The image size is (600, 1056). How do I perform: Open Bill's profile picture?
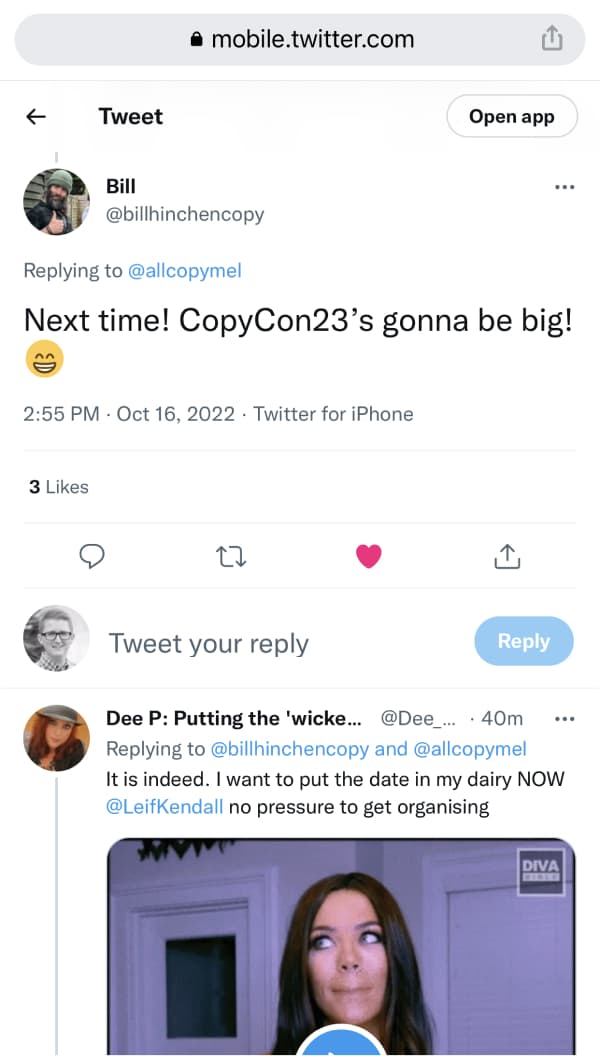(x=57, y=202)
